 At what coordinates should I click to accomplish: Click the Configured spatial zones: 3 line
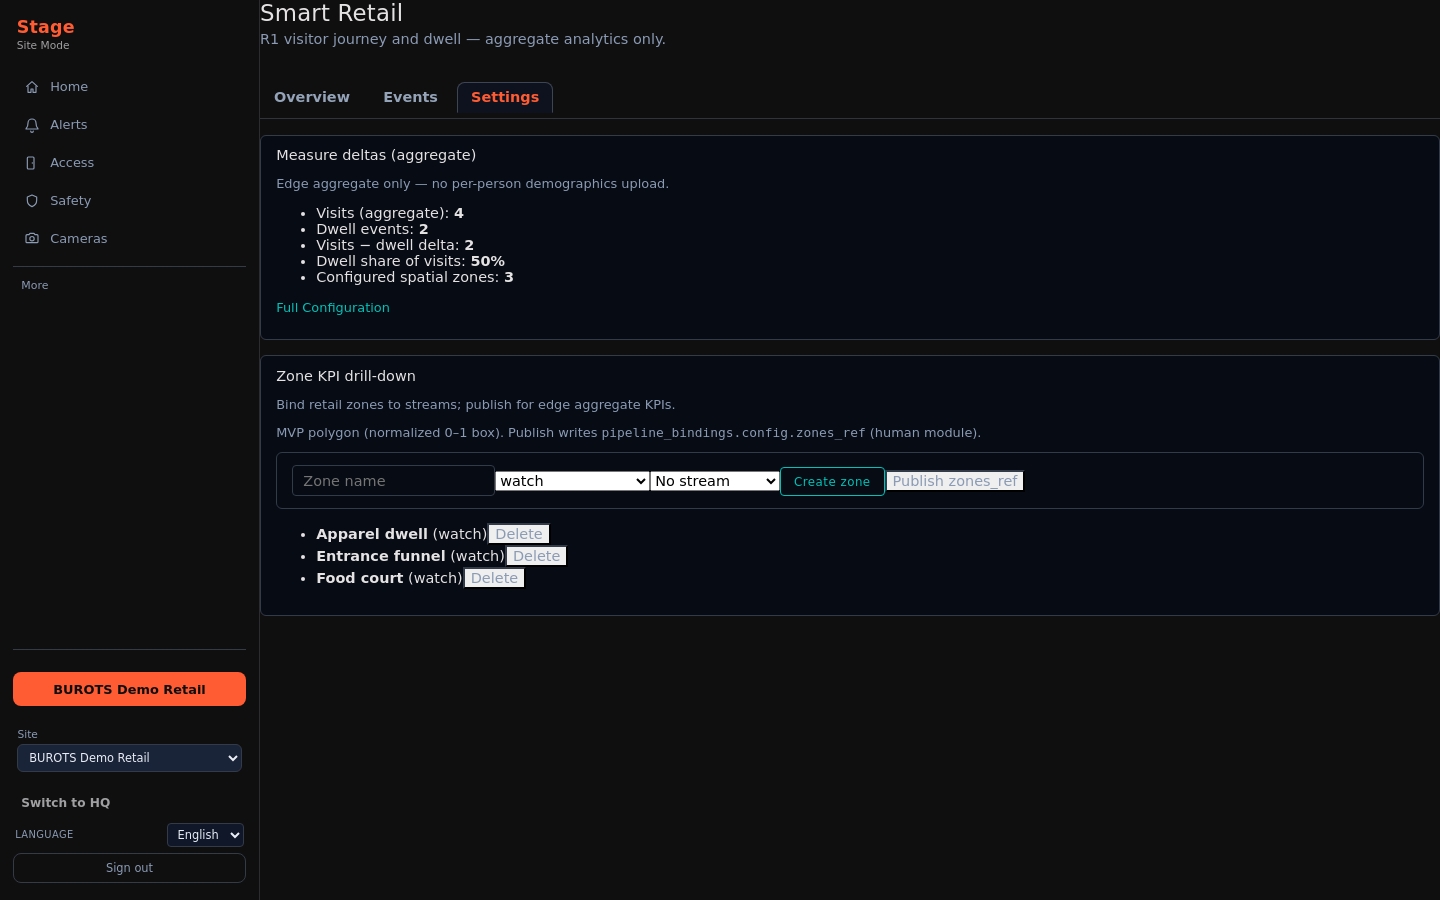[415, 277]
